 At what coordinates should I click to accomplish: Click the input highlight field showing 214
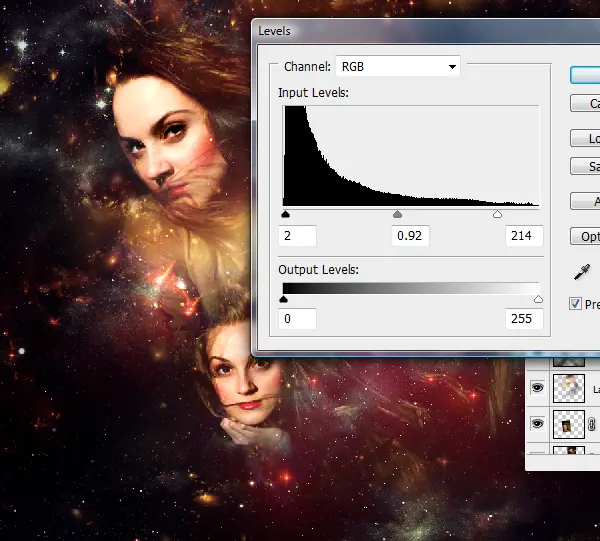tap(523, 236)
